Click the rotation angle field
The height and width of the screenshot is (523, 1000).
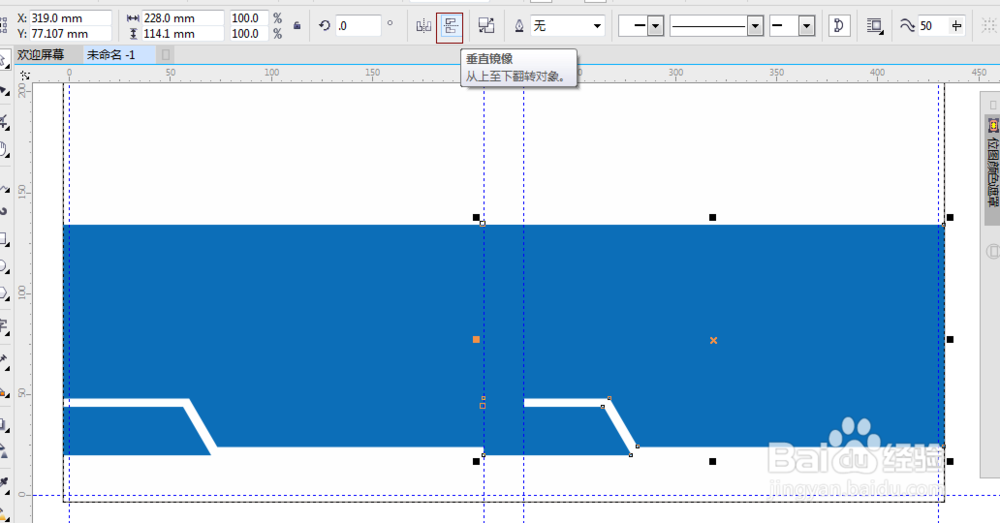358,26
